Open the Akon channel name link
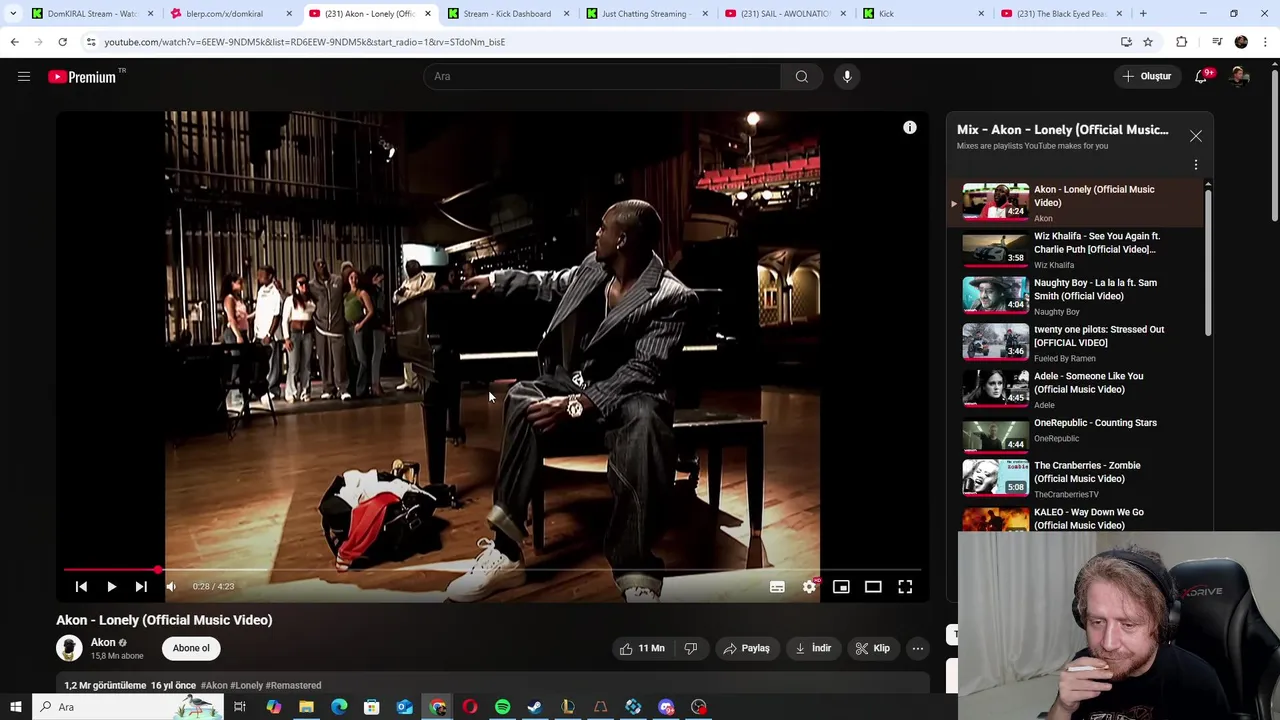Viewport: 1280px width, 720px height. [x=103, y=643]
